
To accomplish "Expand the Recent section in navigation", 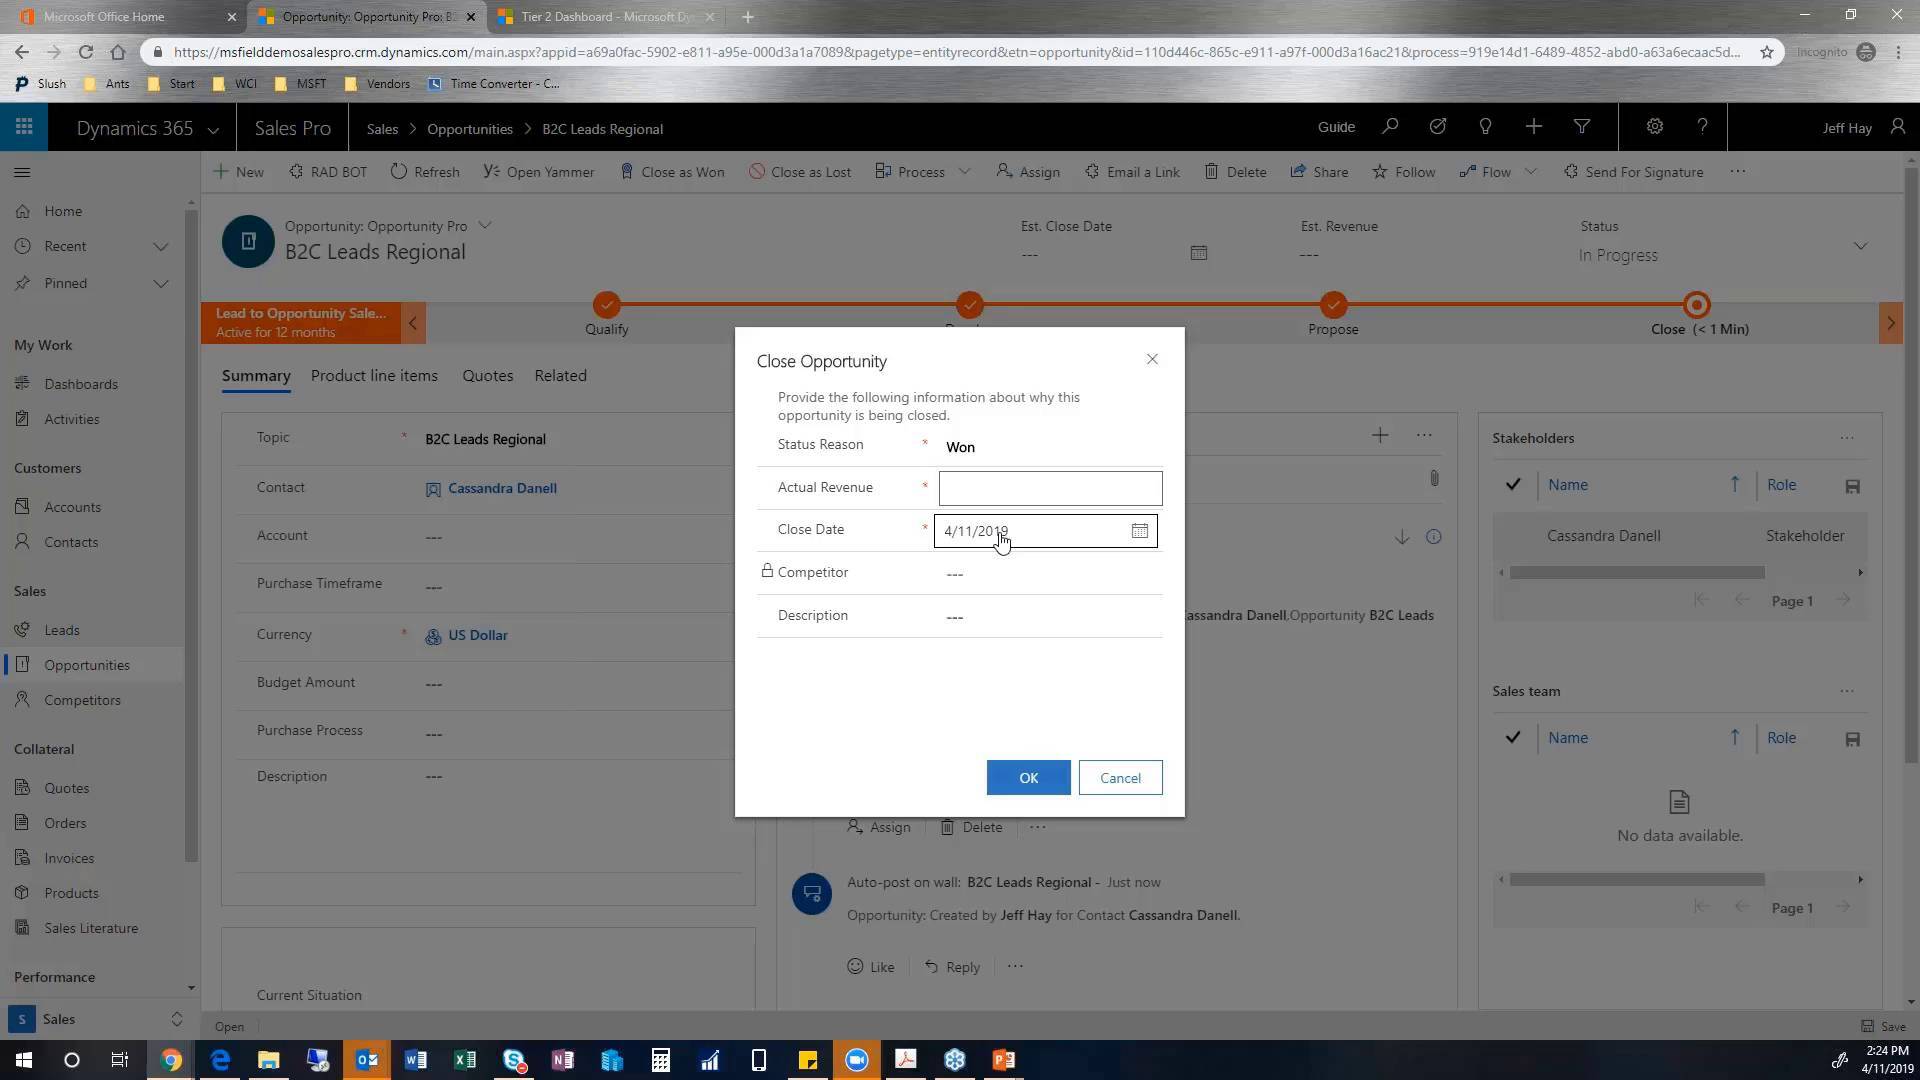I will click(x=160, y=245).
